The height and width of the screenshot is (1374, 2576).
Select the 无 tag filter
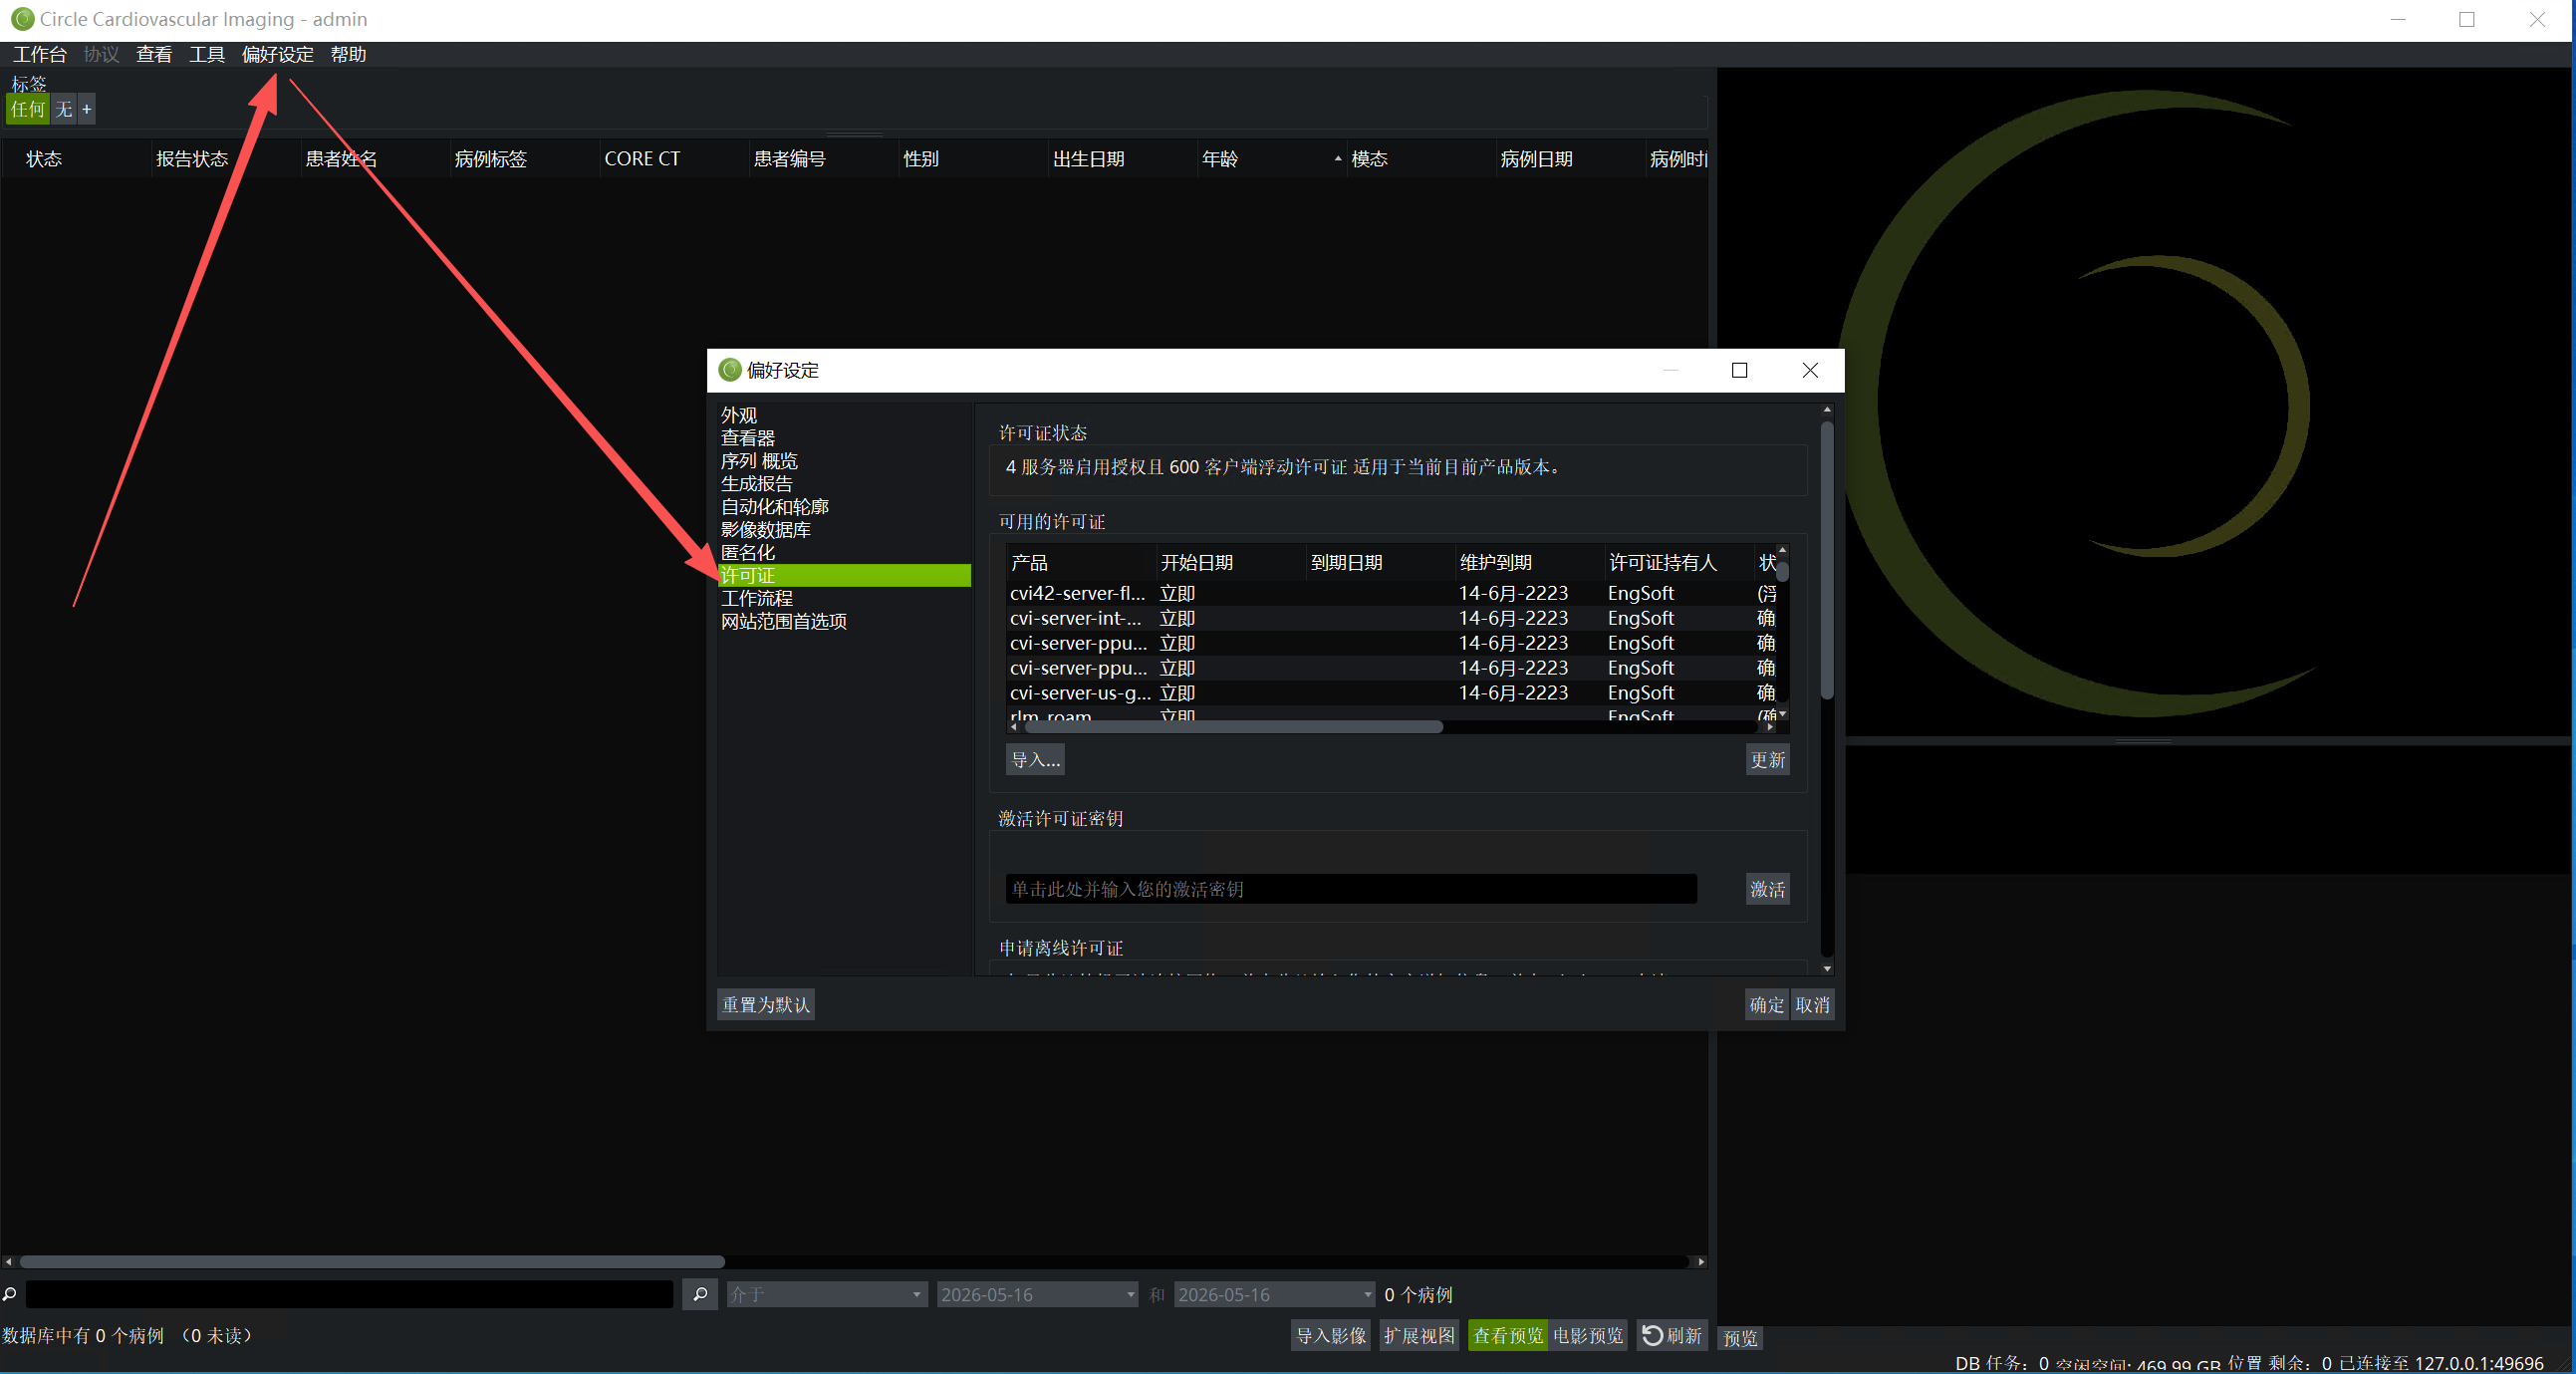(64, 109)
